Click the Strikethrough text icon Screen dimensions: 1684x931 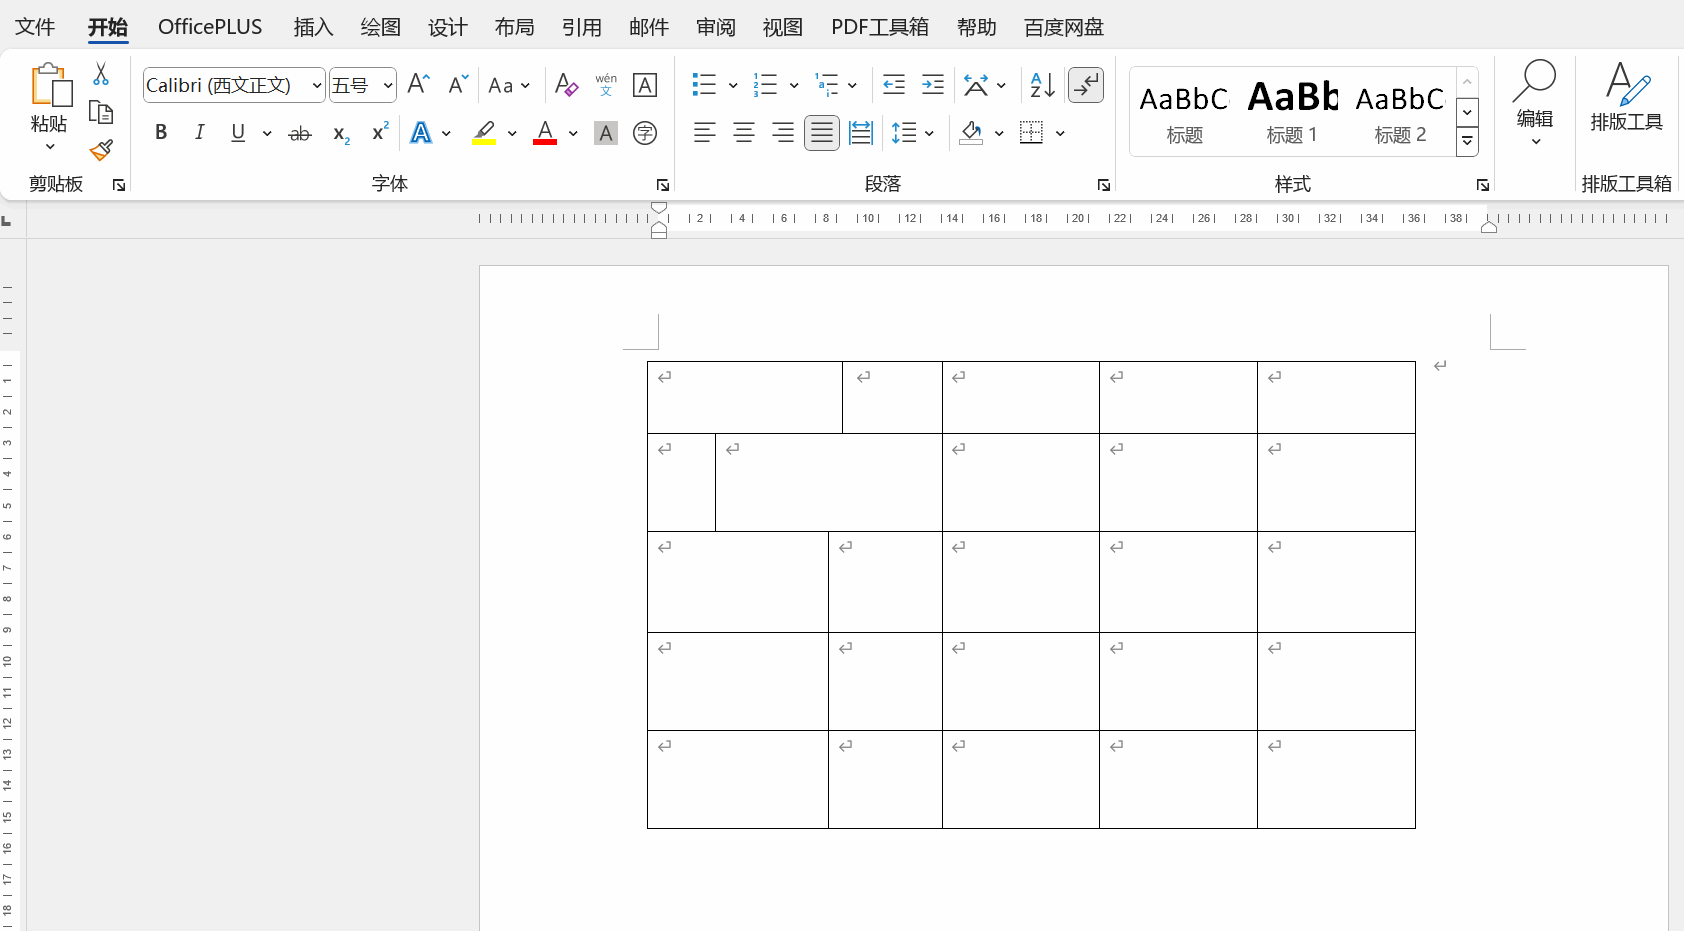pyautogui.click(x=299, y=133)
